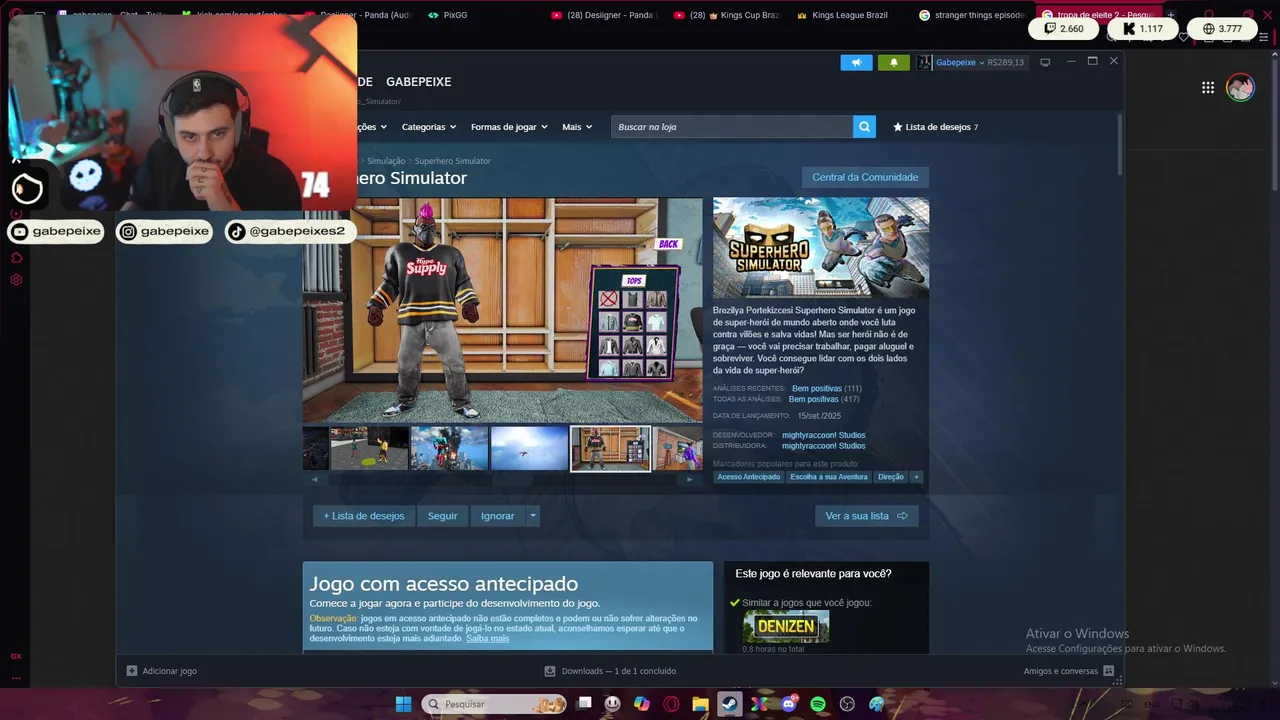Viewport: 1280px width, 720px height.
Task: Expand the Categorias store menu
Action: click(x=429, y=127)
